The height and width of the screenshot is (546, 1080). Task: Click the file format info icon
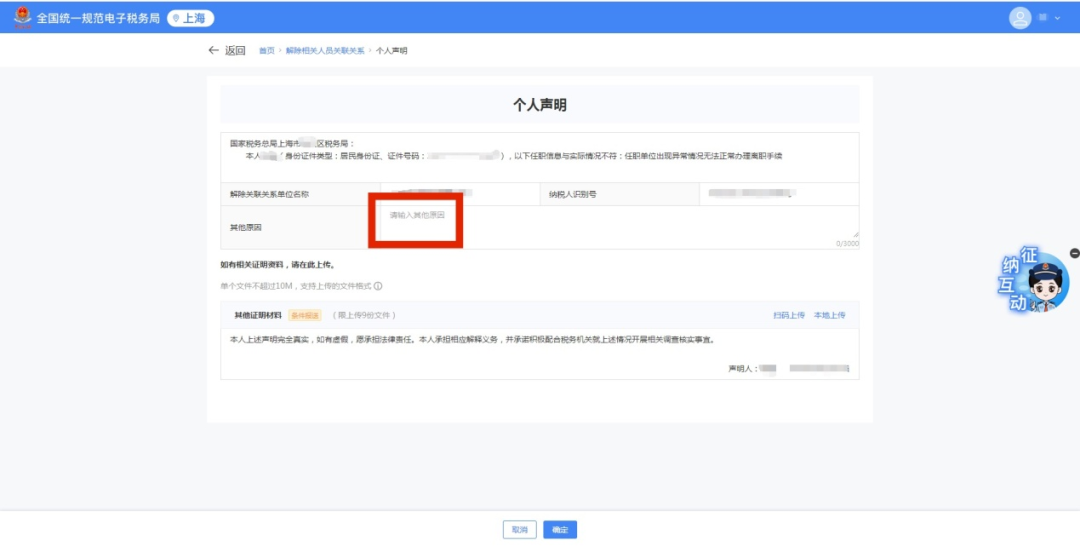point(378,286)
